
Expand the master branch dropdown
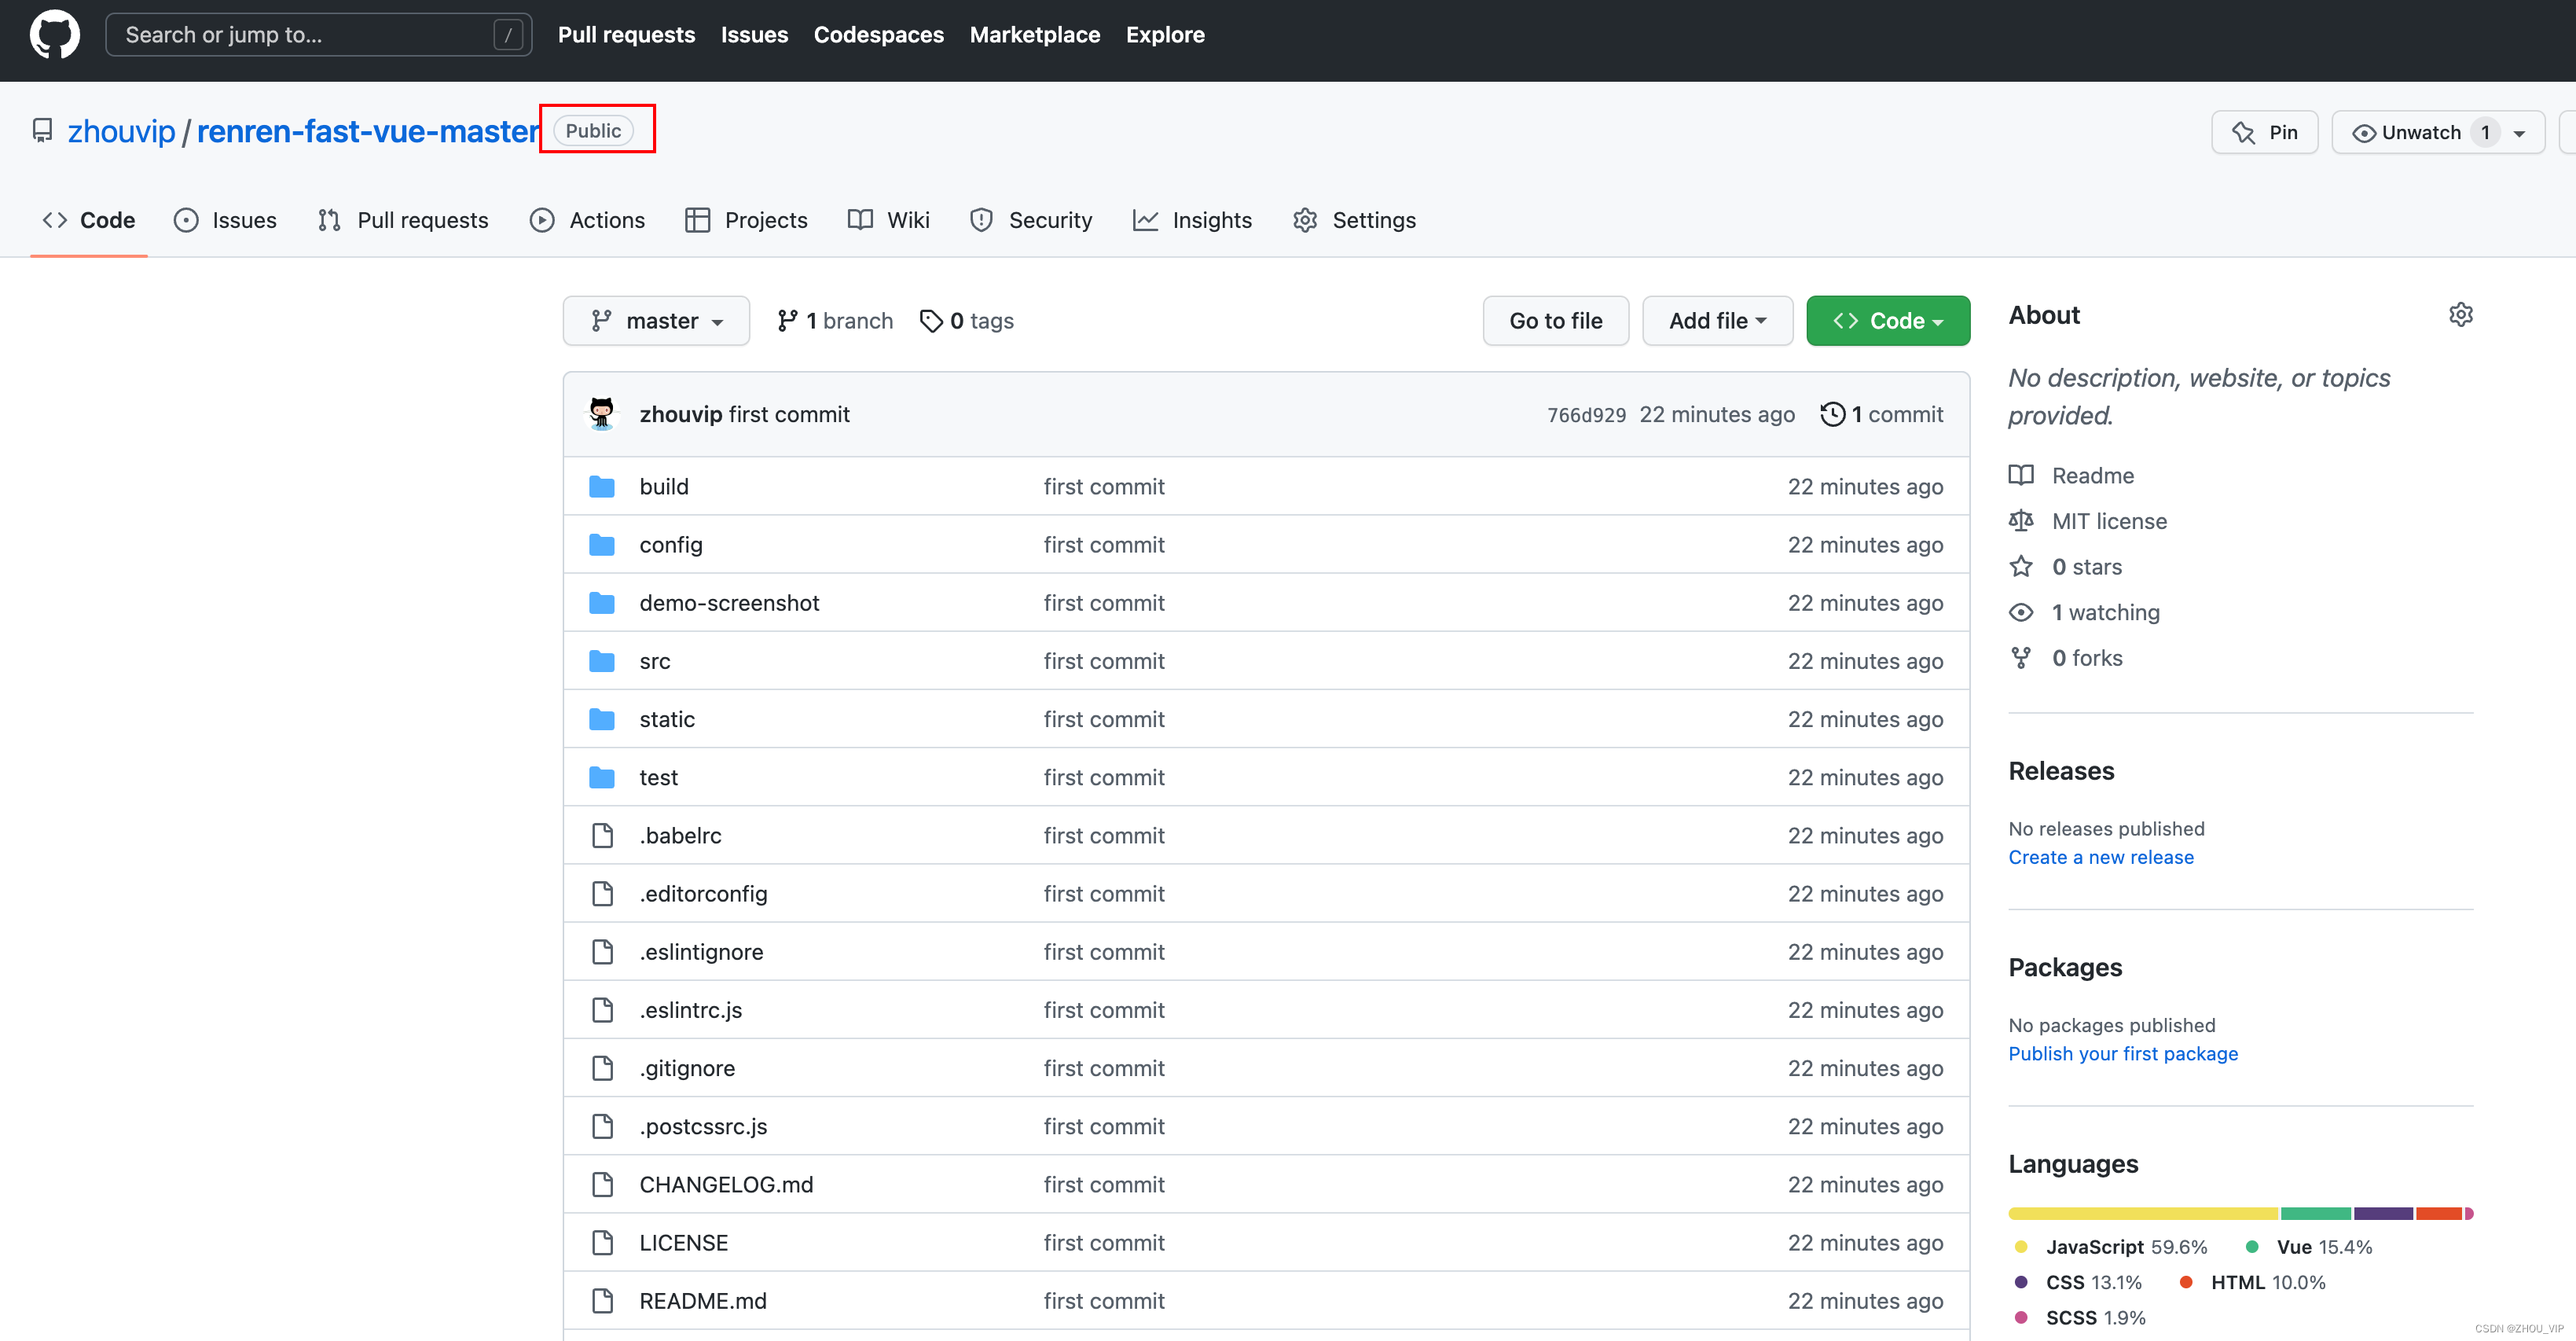[656, 321]
